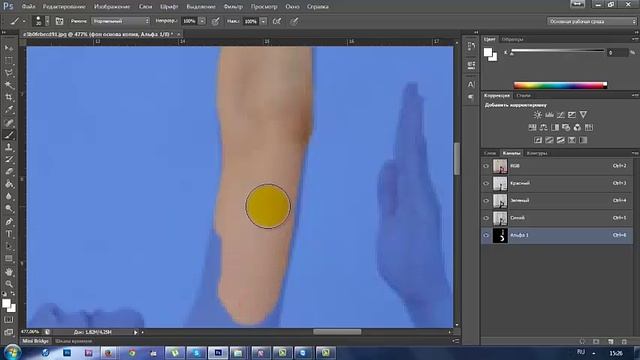This screenshot has width=640, height=360.
Task: Select the Dodge tool
Action: click(x=9, y=209)
